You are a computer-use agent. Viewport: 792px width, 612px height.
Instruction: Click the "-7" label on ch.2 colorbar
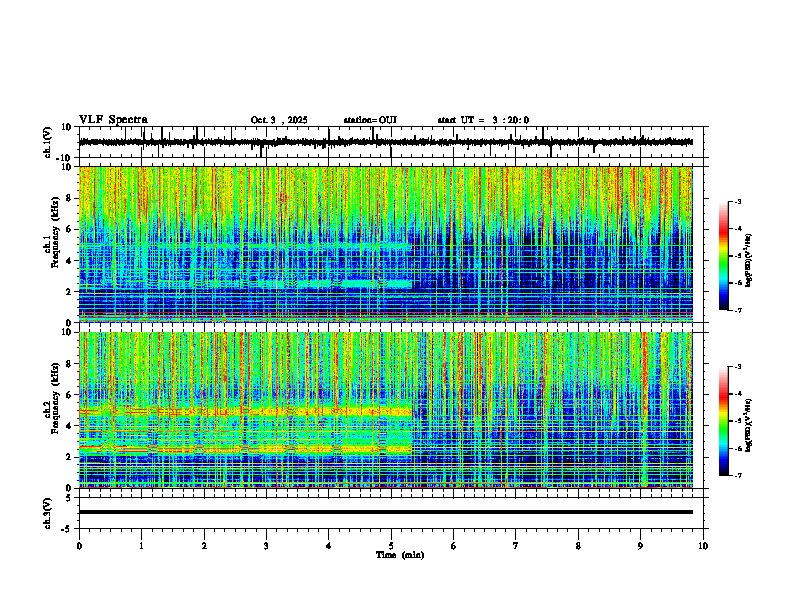pos(738,475)
